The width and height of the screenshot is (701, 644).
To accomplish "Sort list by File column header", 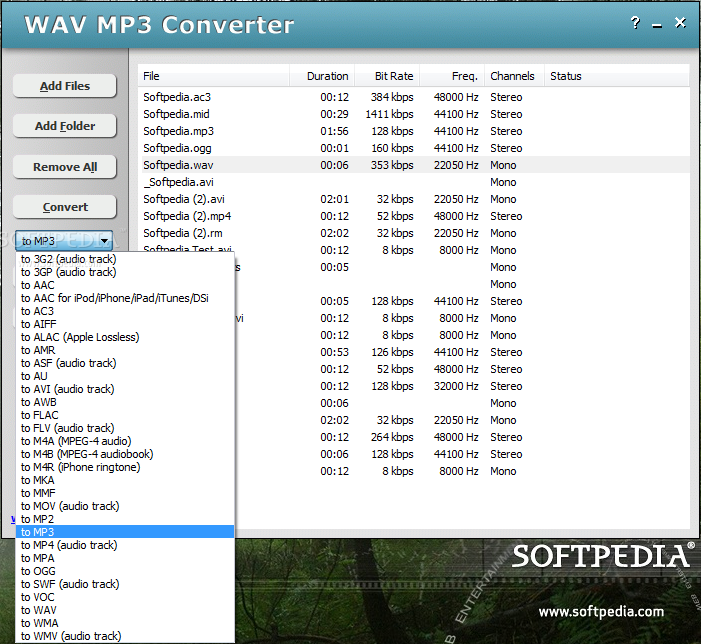I will (x=214, y=76).
